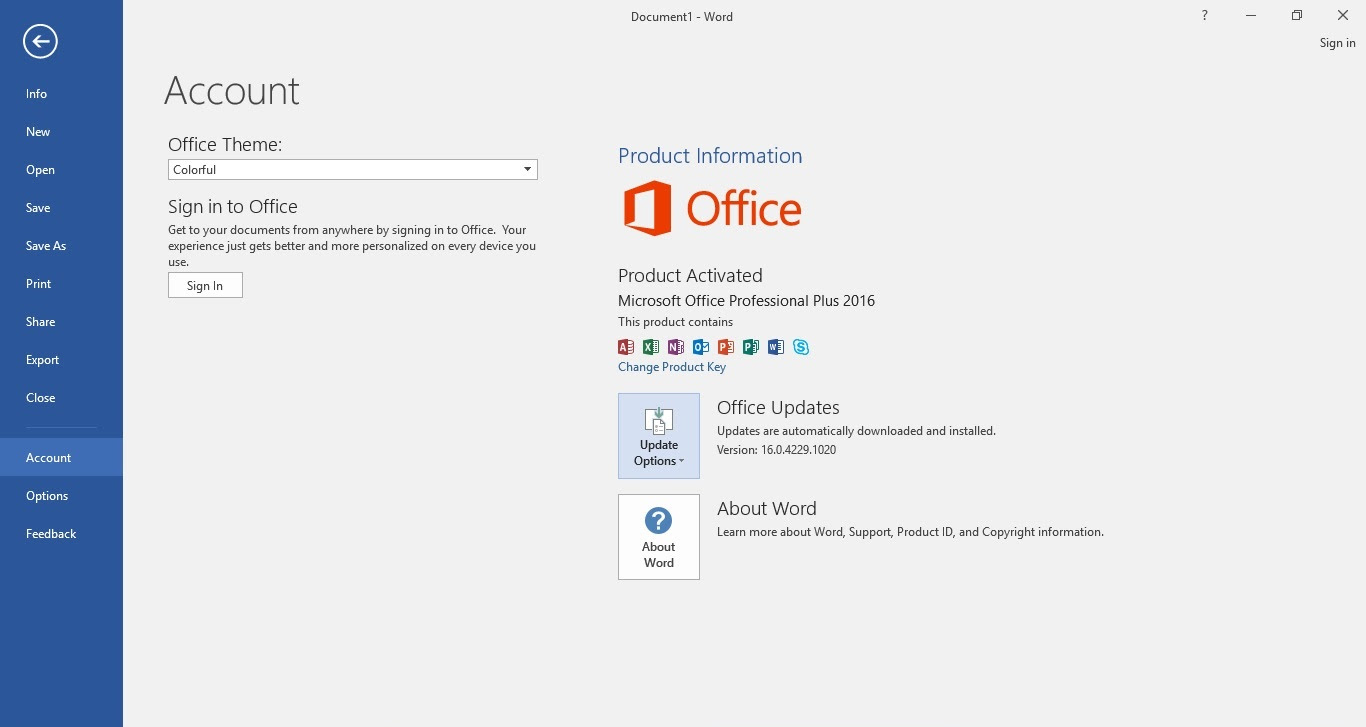The height and width of the screenshot is (727, 1366).
Task: Click the large Office logo
Action: pyautogui.click(x=712, y=208)
